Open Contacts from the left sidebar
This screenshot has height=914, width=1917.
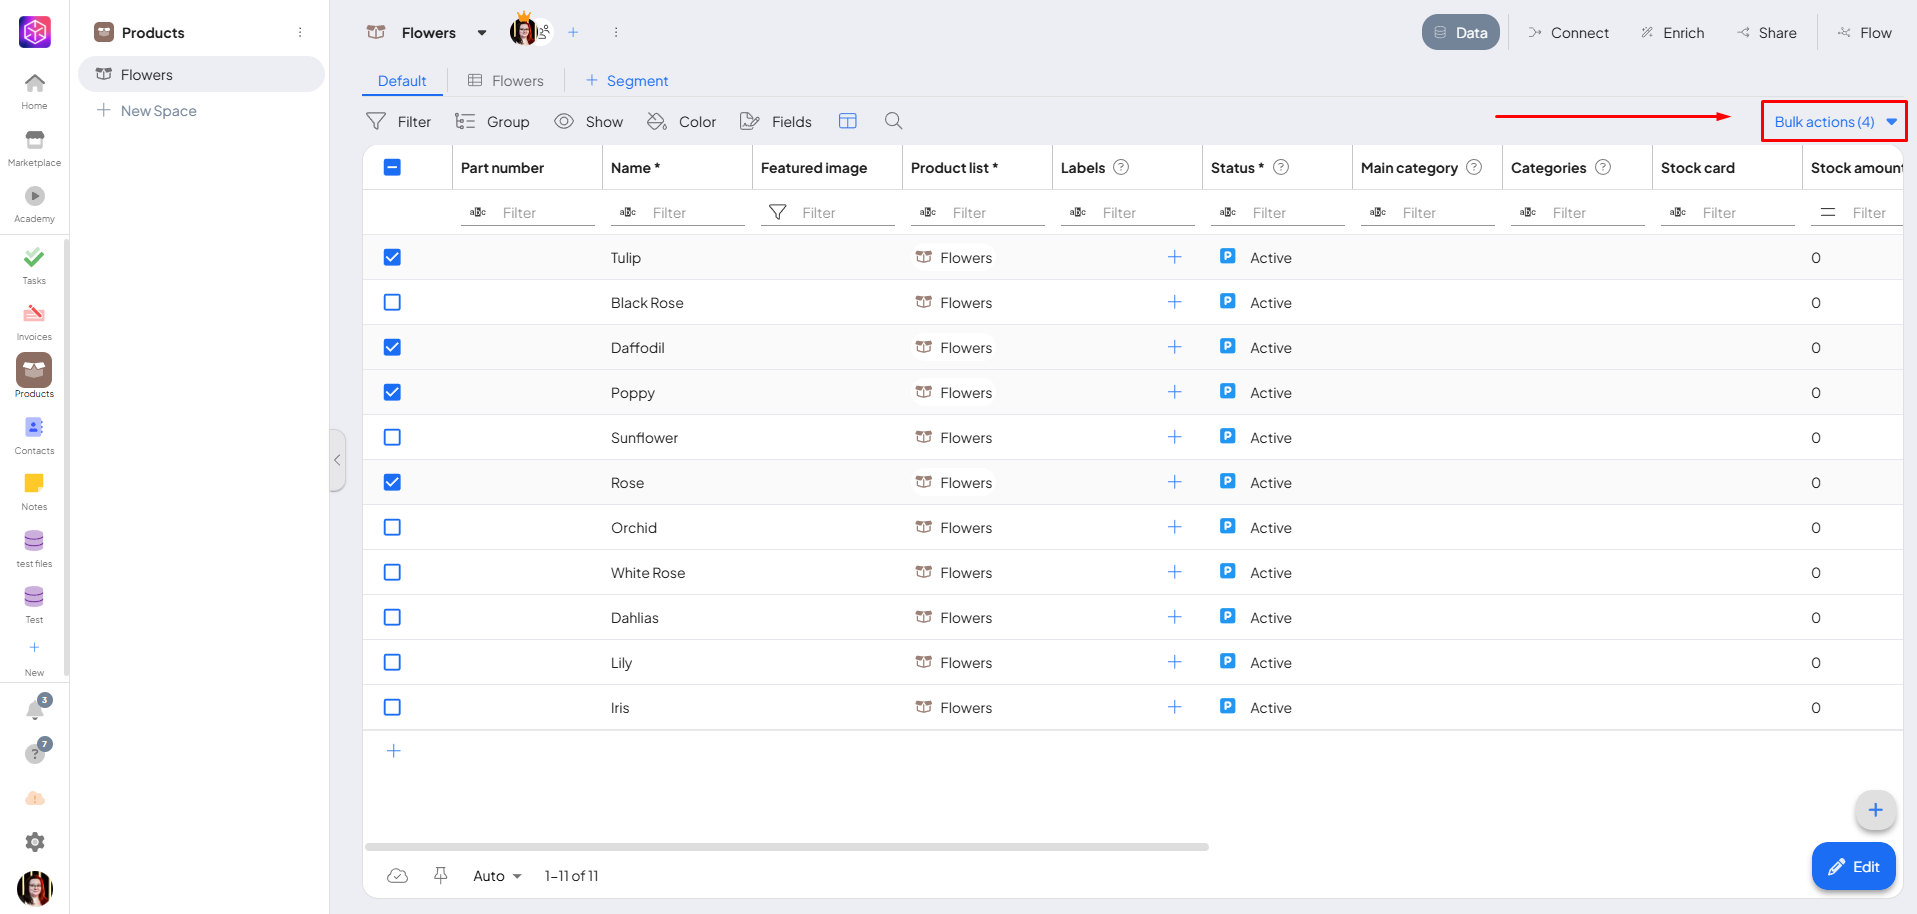point(34,435)
